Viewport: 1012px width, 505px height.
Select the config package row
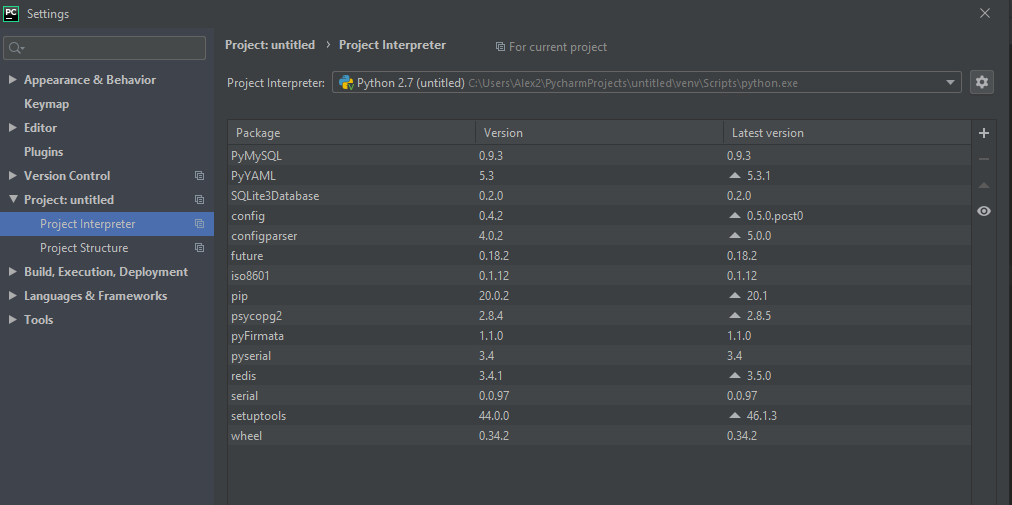coord(599,216)
